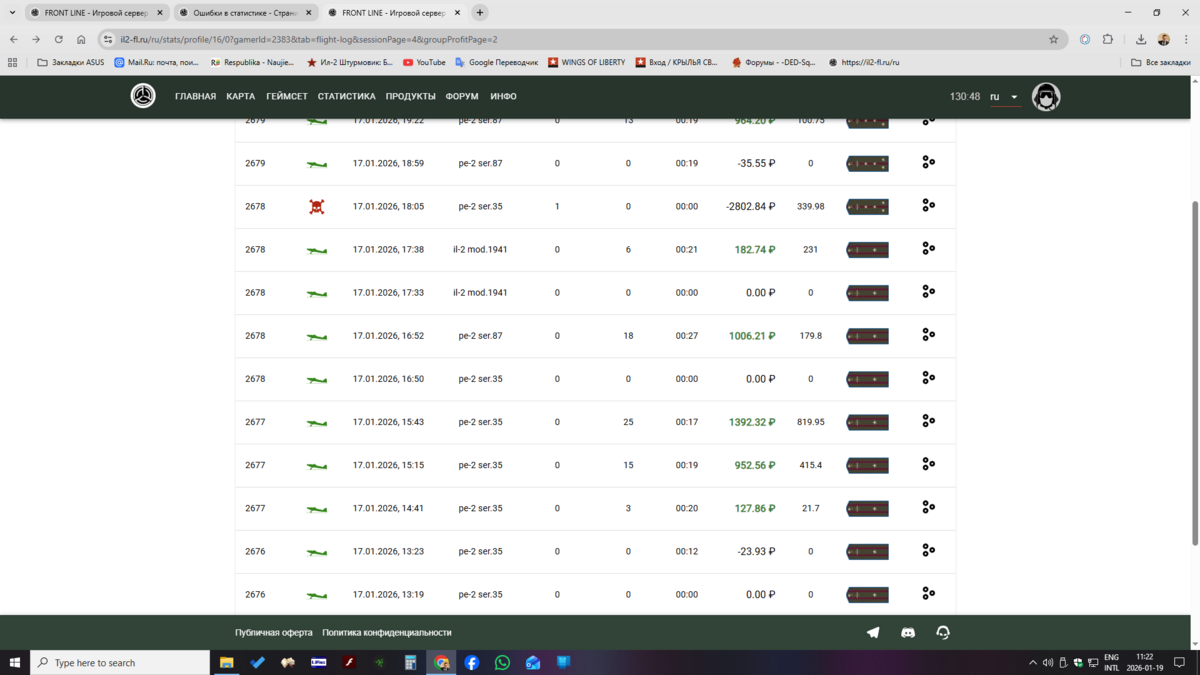Viewport: 1200px width, 675px height.
Task: Click the support headset icon in footer
Action: click(x=942, y=633)
